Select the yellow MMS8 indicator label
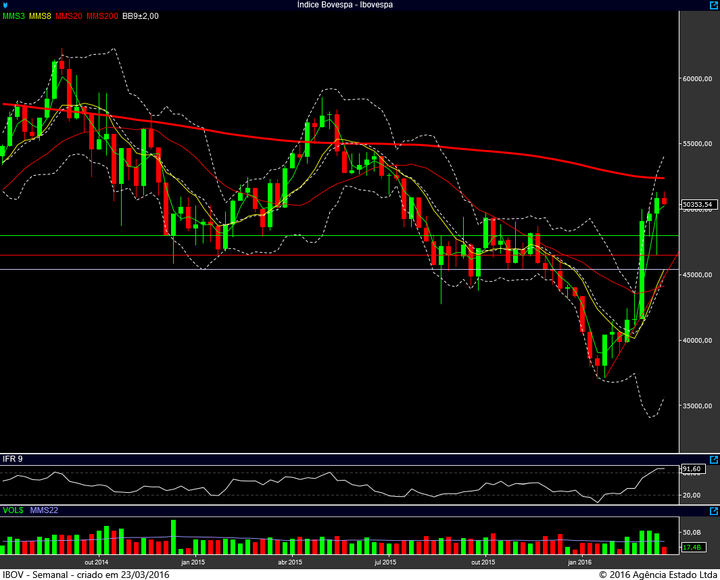Screen dimensions: 720x580 tap(41, 17)
